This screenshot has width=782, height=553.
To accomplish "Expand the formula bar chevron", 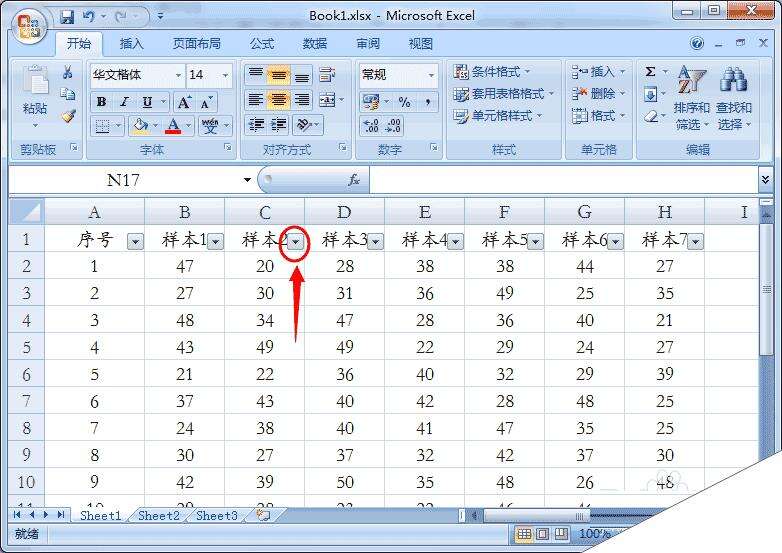I will 765,180.
